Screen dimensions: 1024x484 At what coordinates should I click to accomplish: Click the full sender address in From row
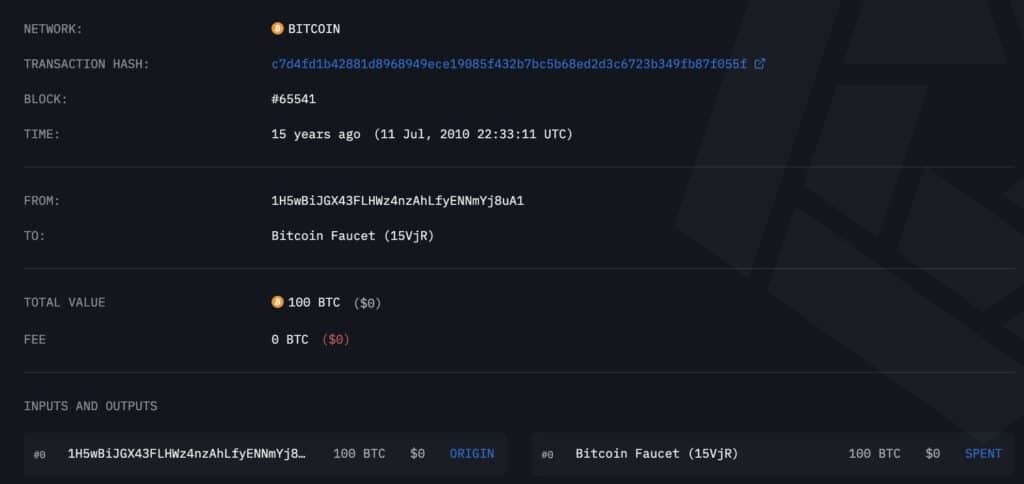tap(398, 201)
